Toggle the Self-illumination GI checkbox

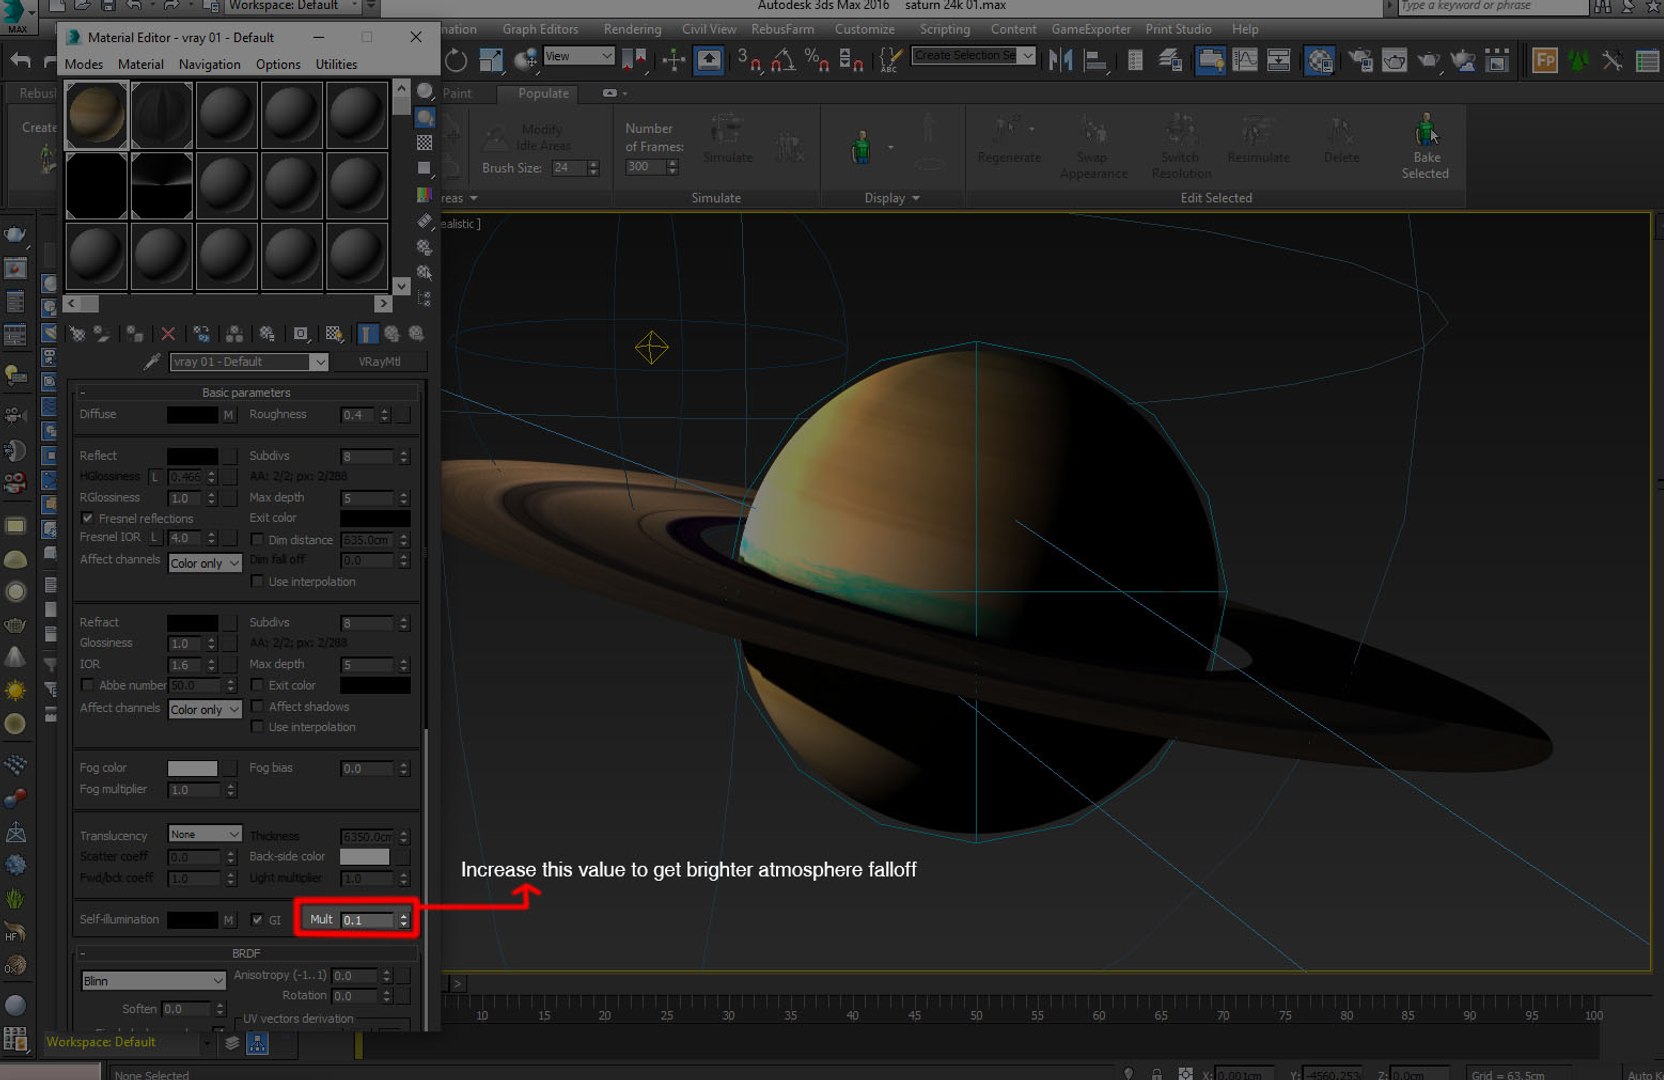[x=257, y=919]
